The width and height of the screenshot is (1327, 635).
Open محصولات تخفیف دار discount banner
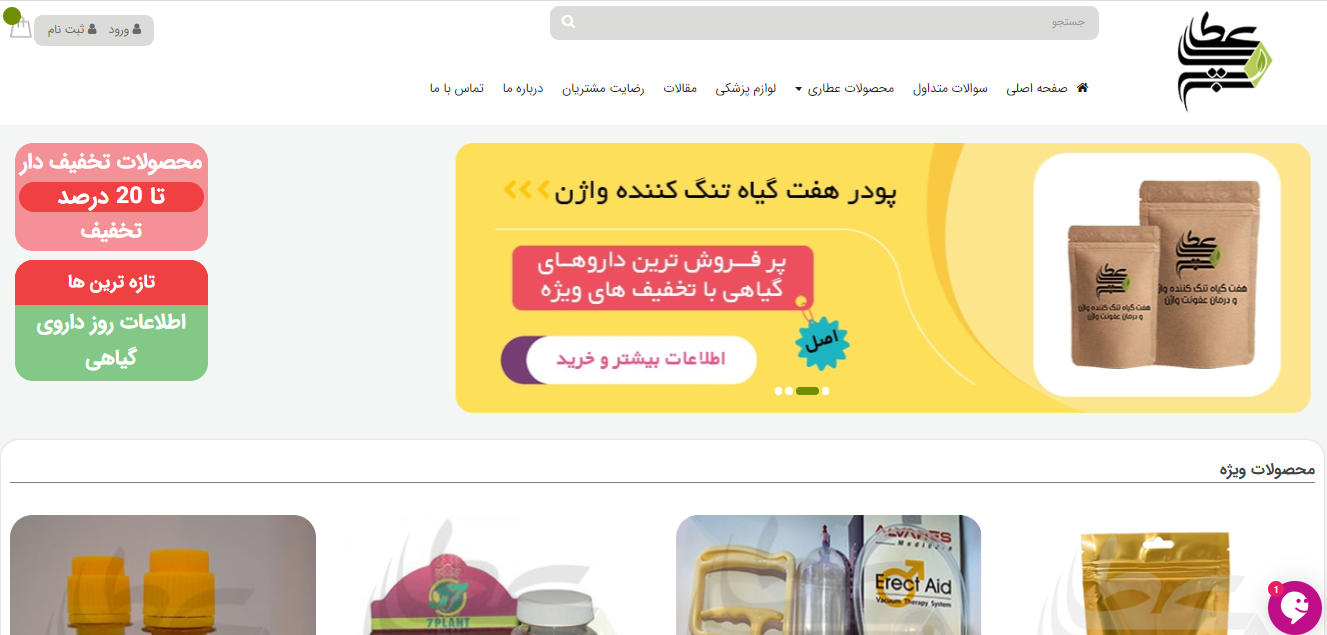coord(111,196)
